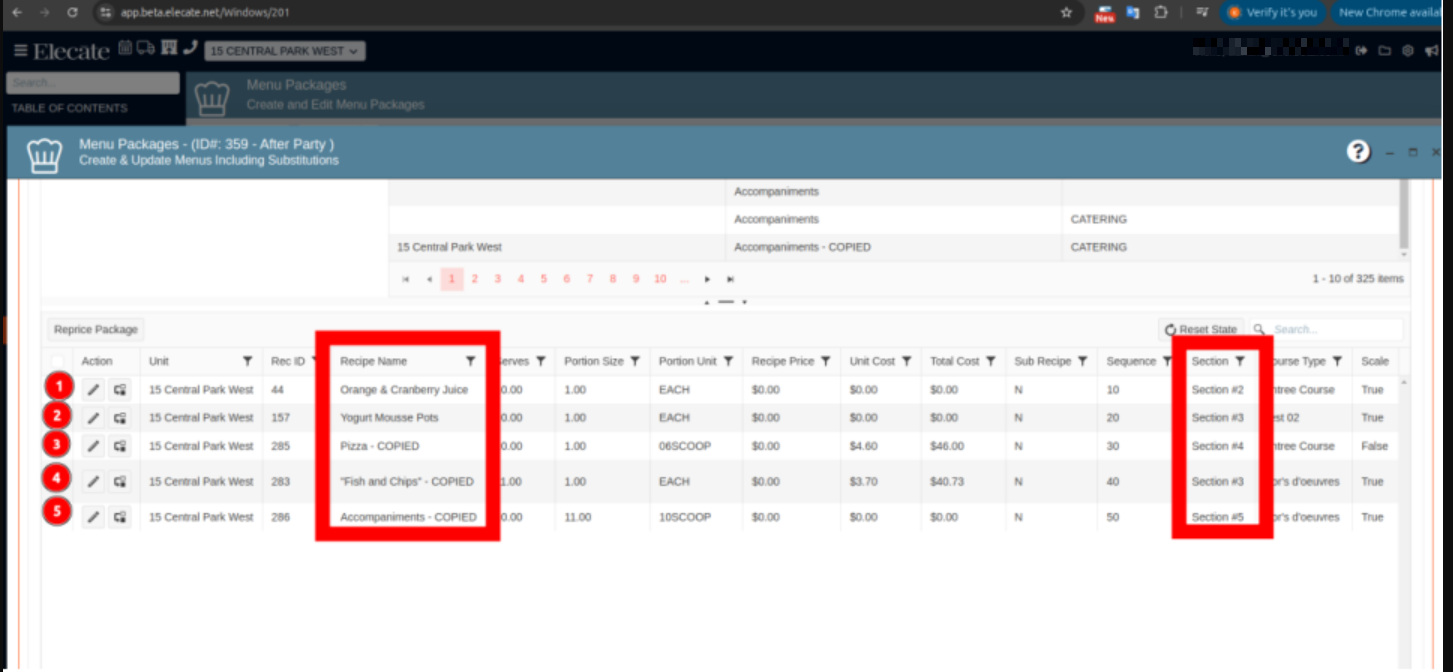
Task: Toggle the select-all checkbox in grid header
Action: click(59, 362)
